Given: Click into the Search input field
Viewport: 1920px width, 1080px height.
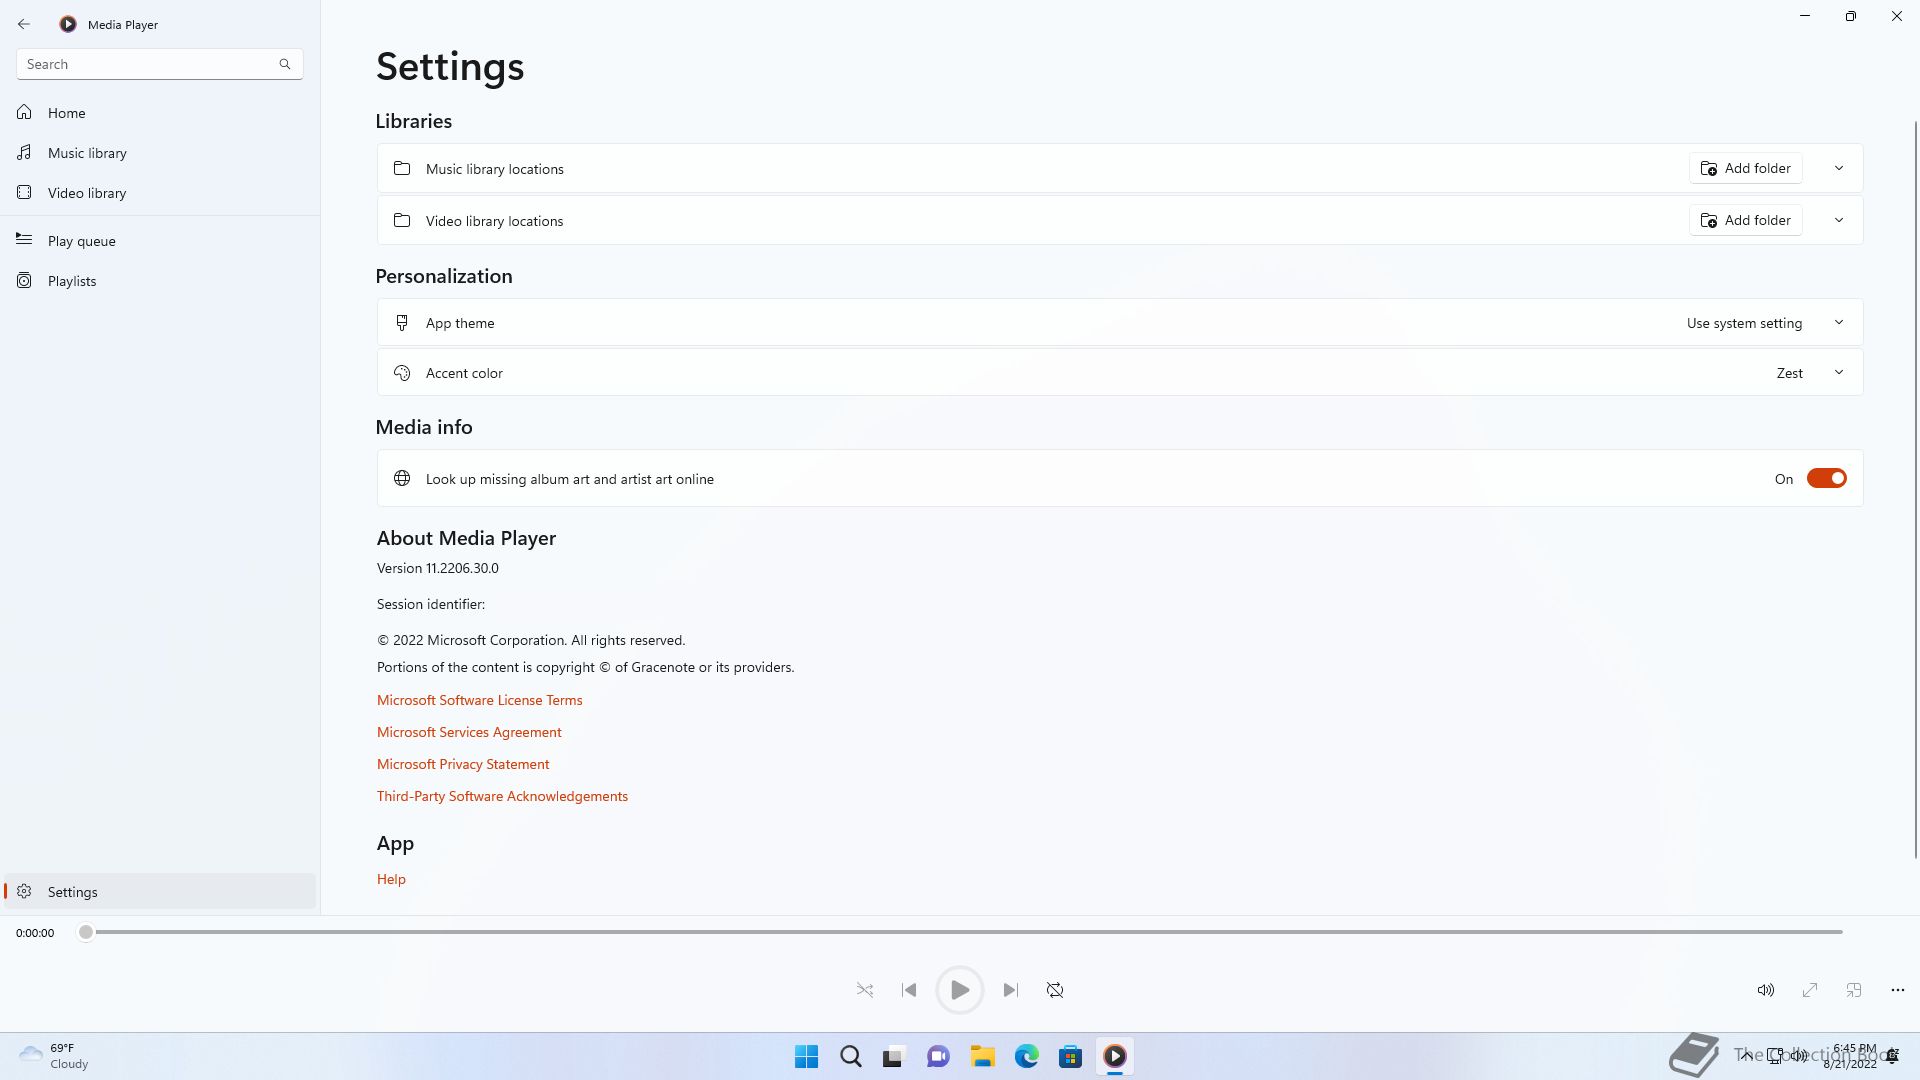Looking at the screenshot, I should point(148,64).
